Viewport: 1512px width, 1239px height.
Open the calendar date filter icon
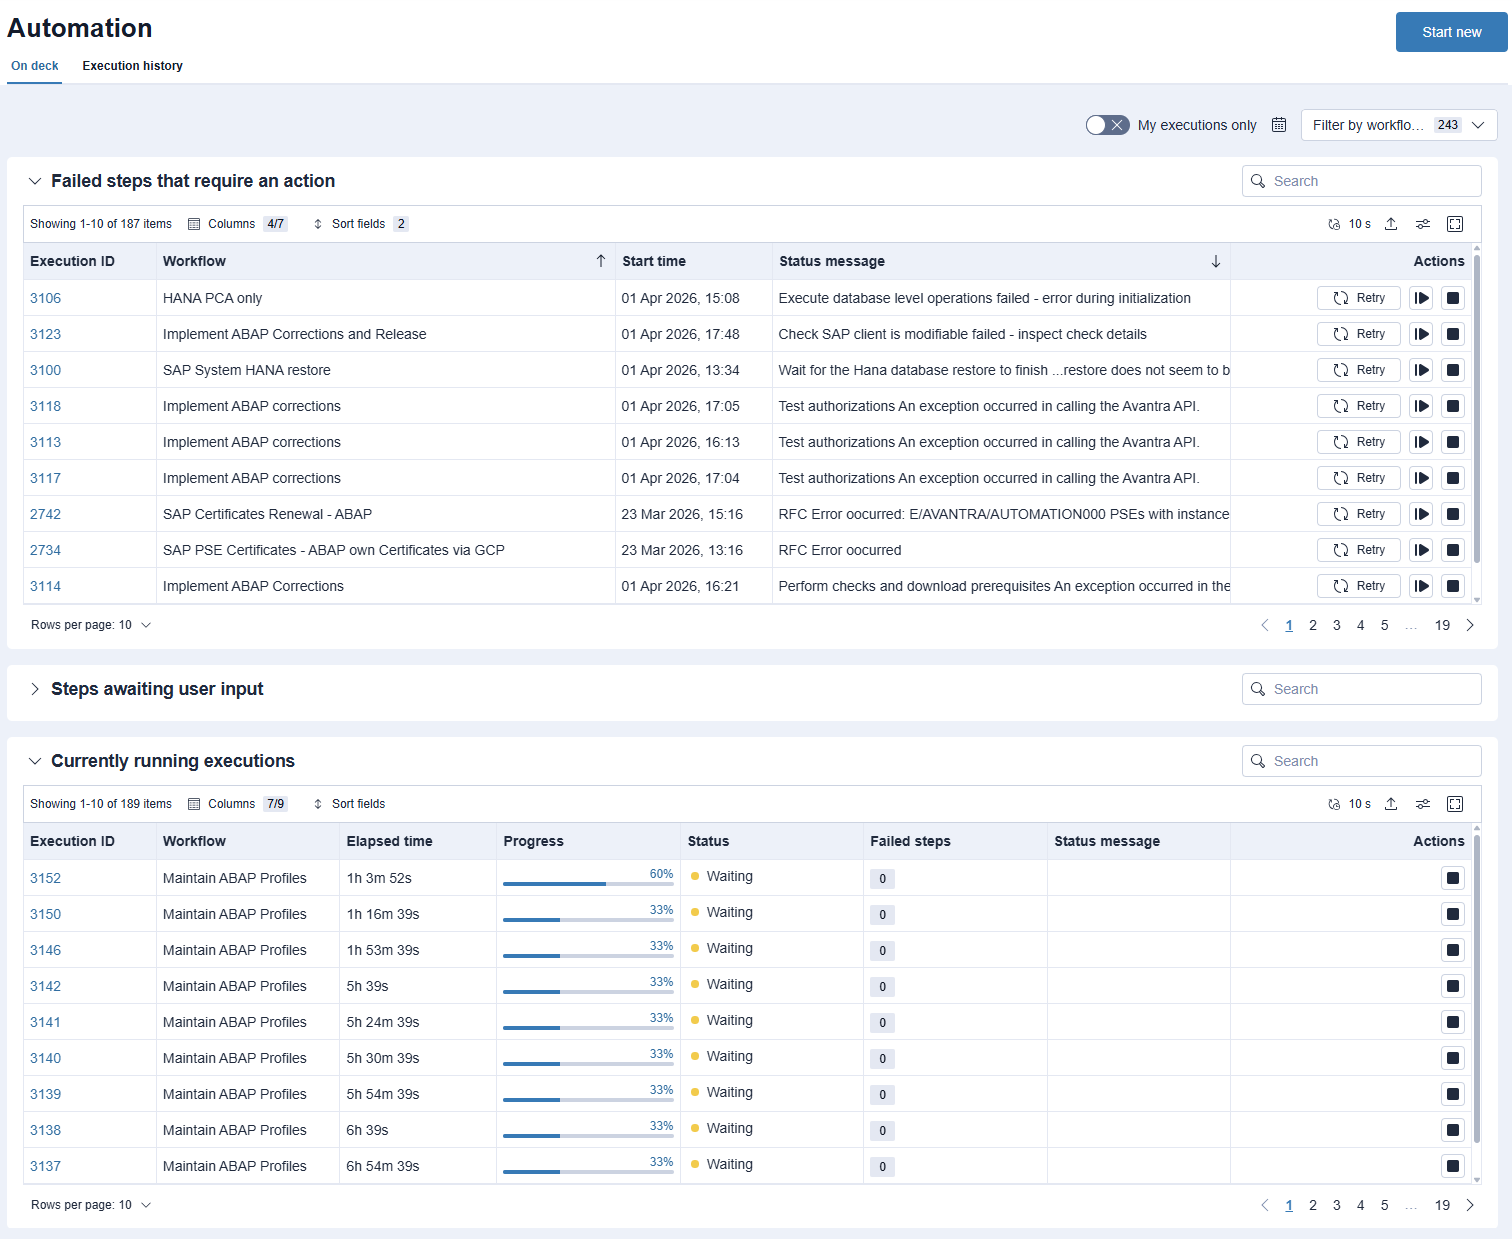pyautogui.click(x=1279, y=125)
